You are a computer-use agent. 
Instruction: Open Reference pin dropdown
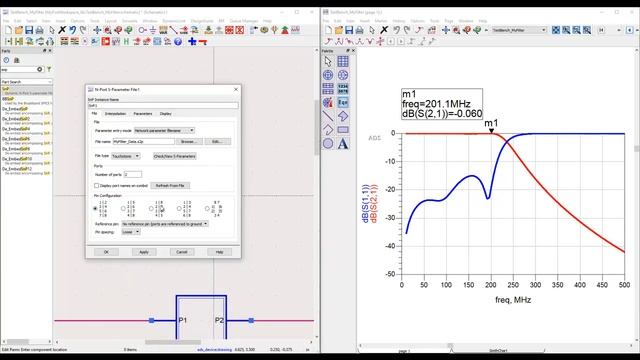tap(165, 224)
